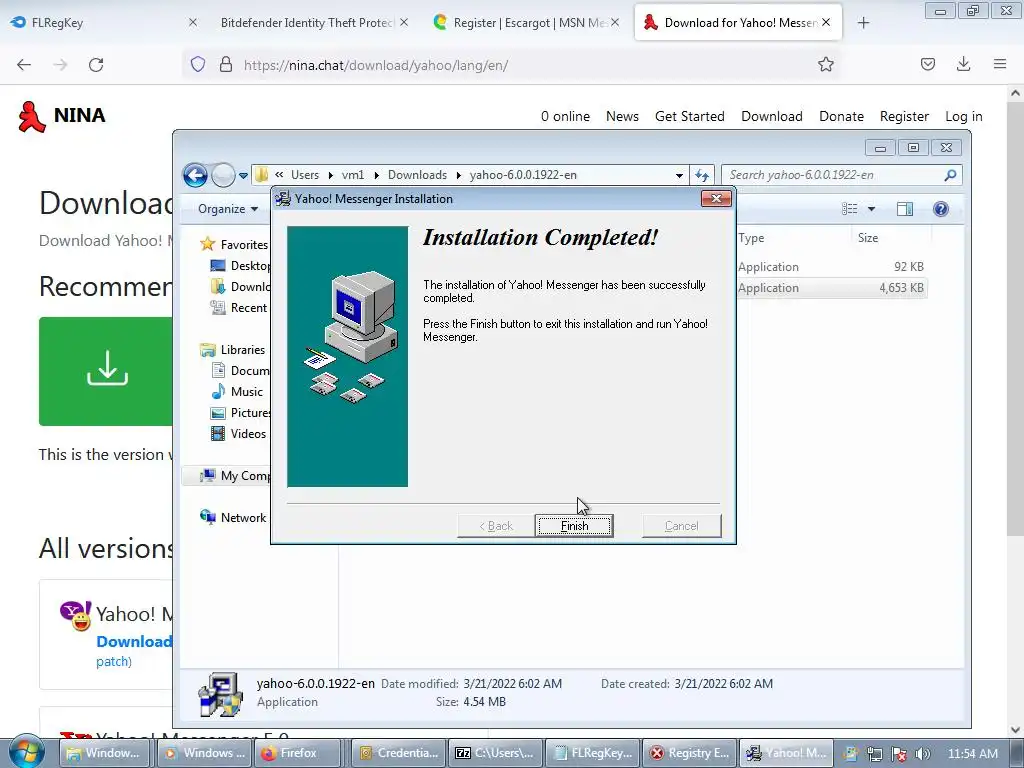Open Save to Pocket icon
Image resolution: width=1024 pixels, height=768 pixels.
[x=927, y=64]
